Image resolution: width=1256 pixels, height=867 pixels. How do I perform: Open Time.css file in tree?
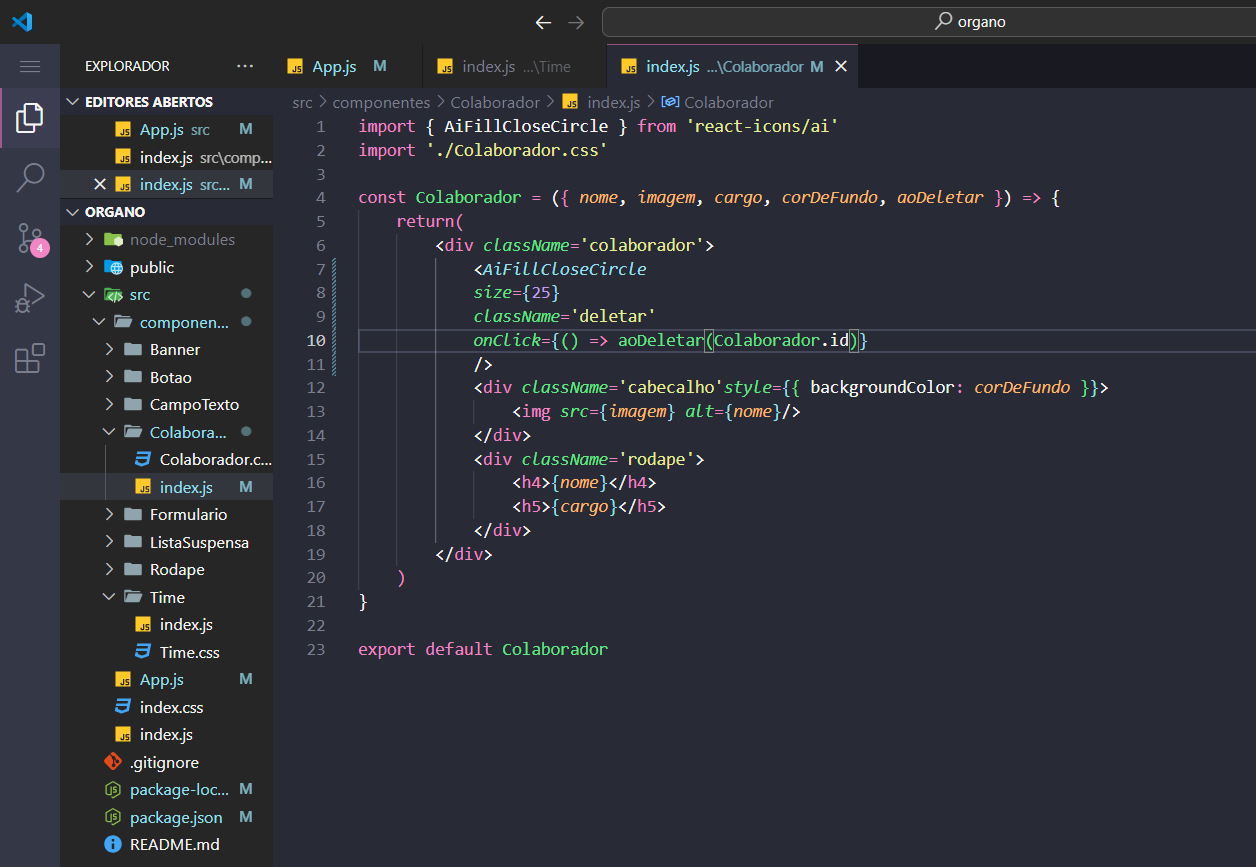coord(166,652)
